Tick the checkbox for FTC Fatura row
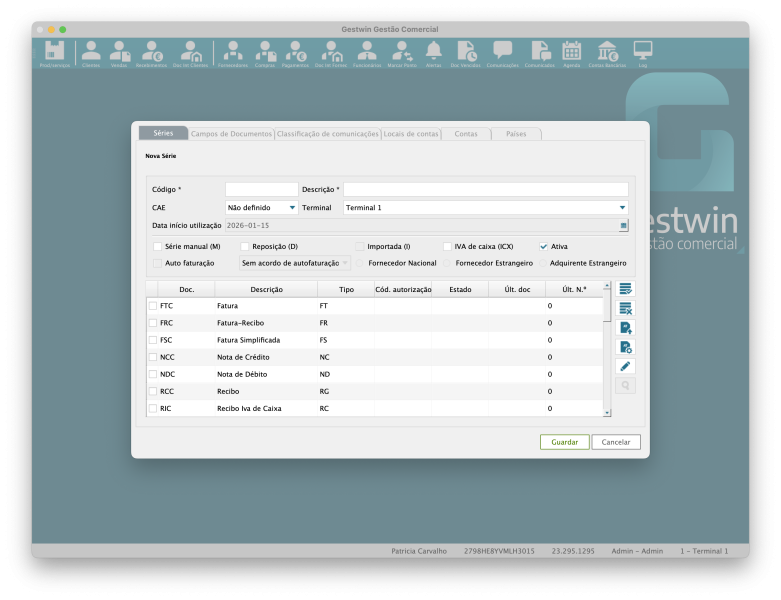The image size is (781, 600). (x=153, y=304)
